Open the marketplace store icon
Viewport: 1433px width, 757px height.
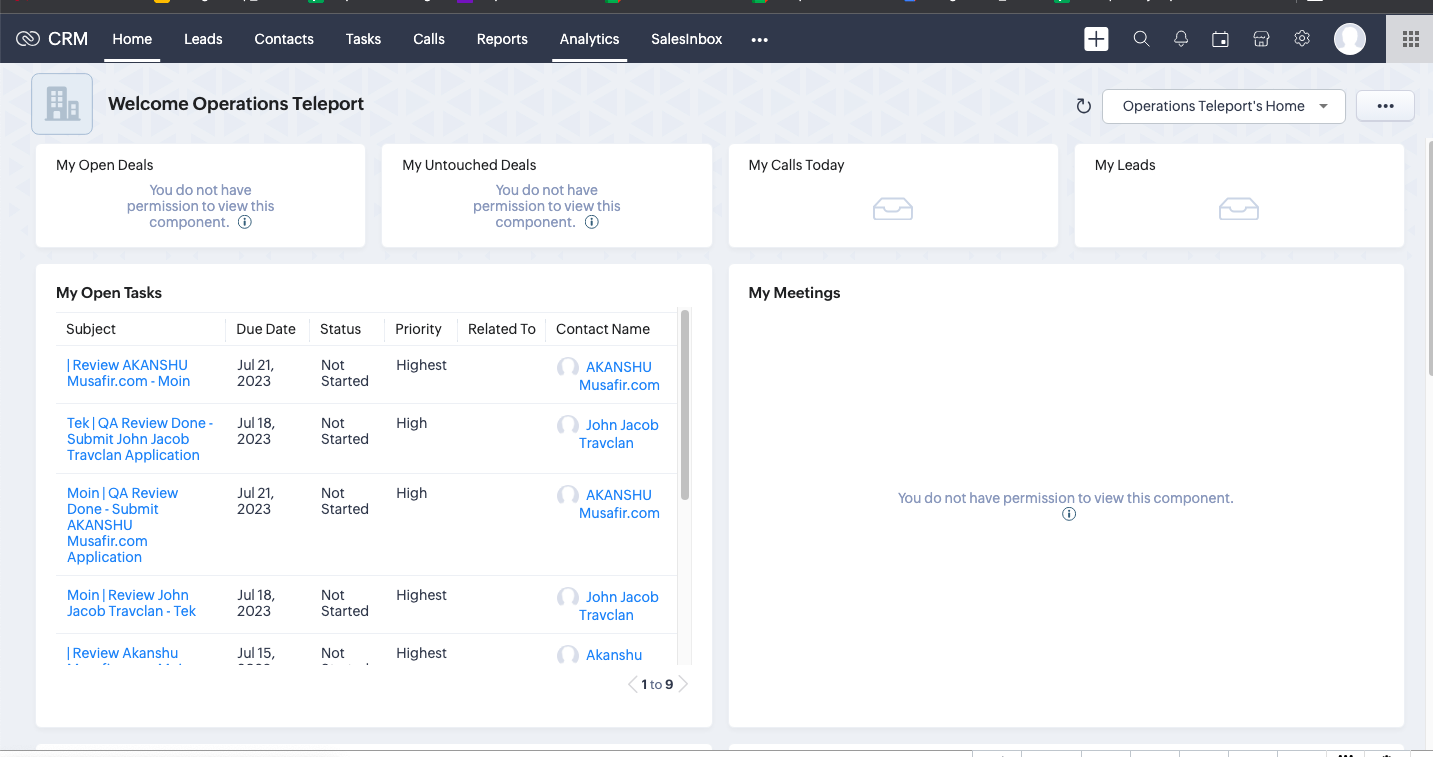click(1261, 39)
